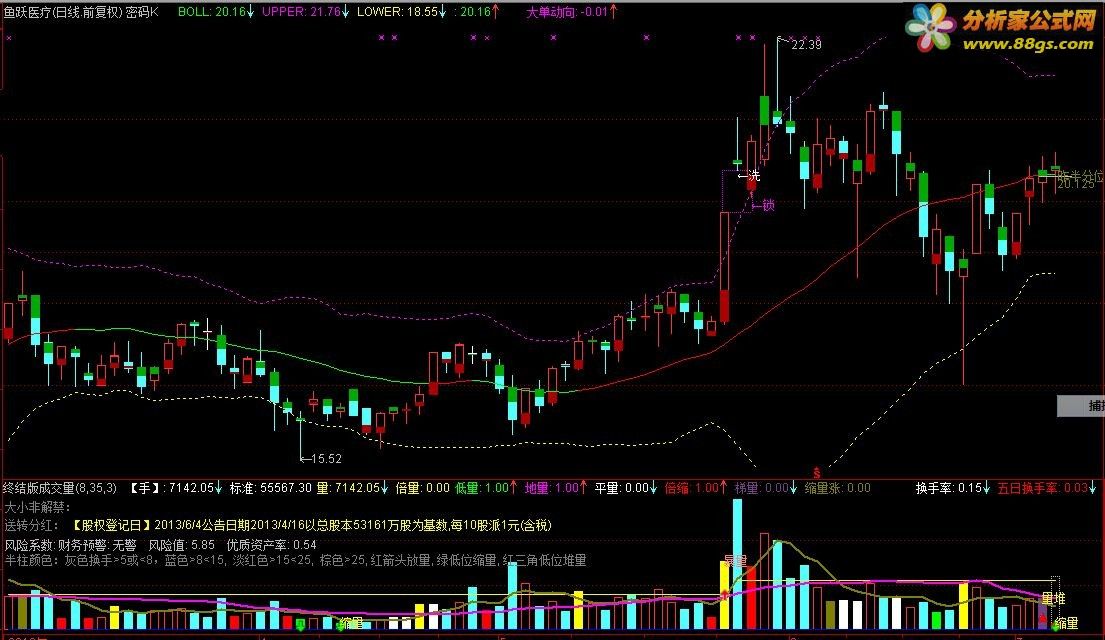Click the 风险值: 5.85 text

[x=181, y=545]
